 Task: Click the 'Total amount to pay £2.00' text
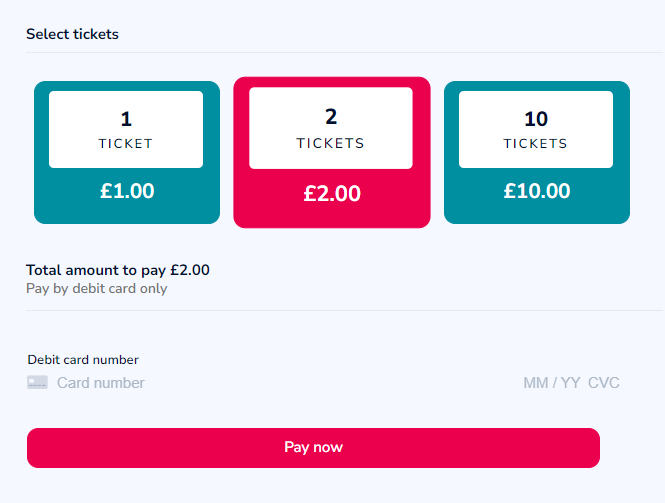[x=118, y=270]
